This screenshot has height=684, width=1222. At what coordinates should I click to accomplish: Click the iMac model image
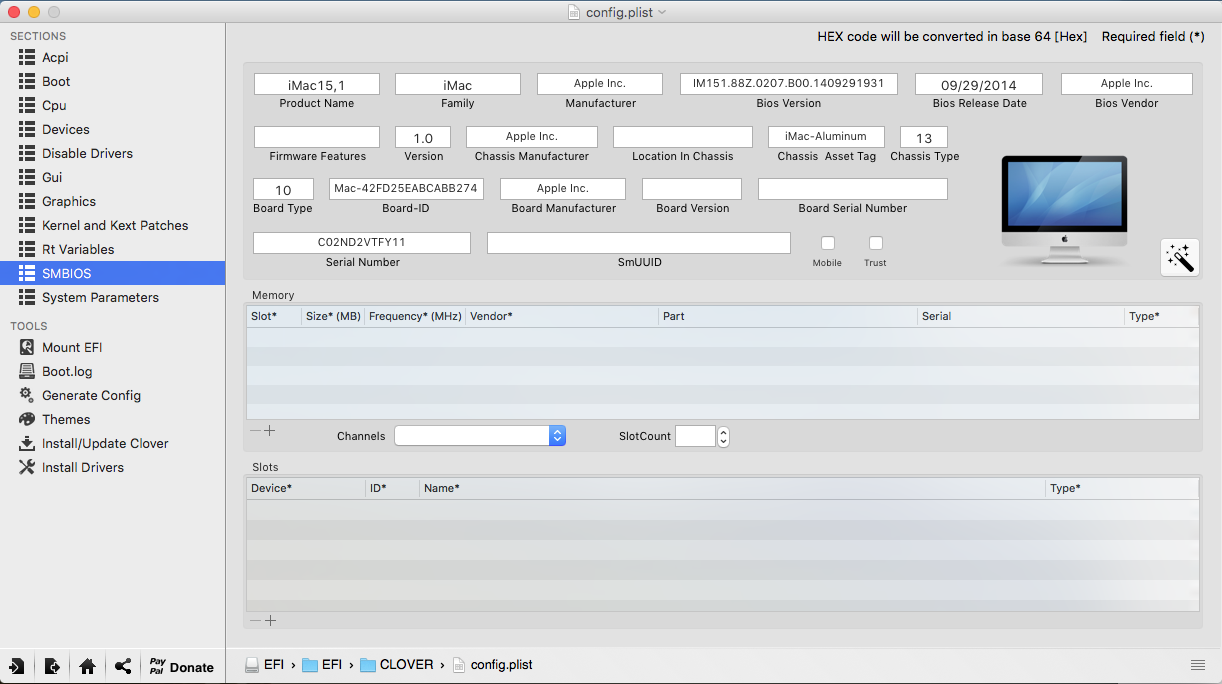[x=1065, y=211]
